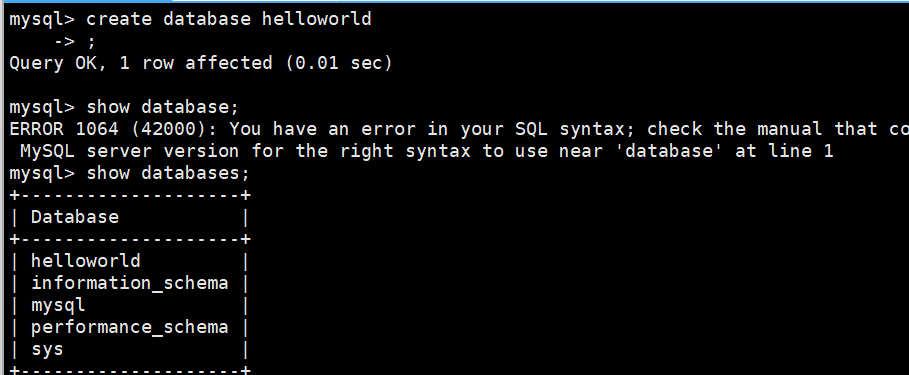Click the 'show databases;' command line
The height and width of the screenshot is (375, 909).
click(129, 173)
